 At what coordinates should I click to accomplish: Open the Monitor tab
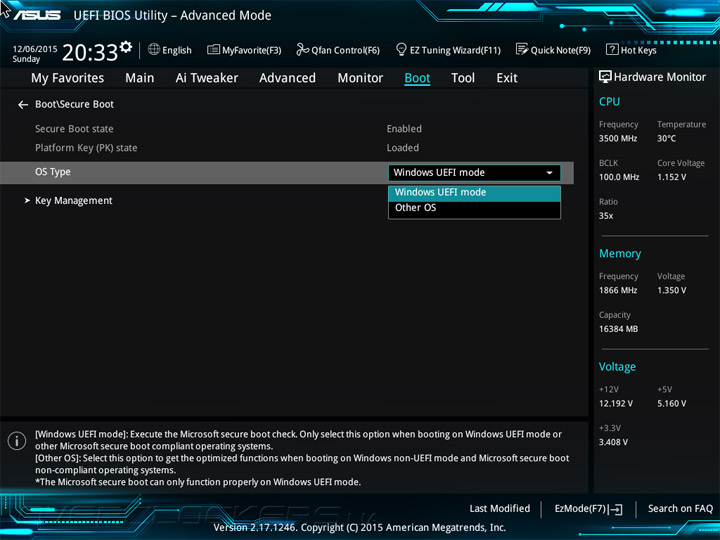360,78
